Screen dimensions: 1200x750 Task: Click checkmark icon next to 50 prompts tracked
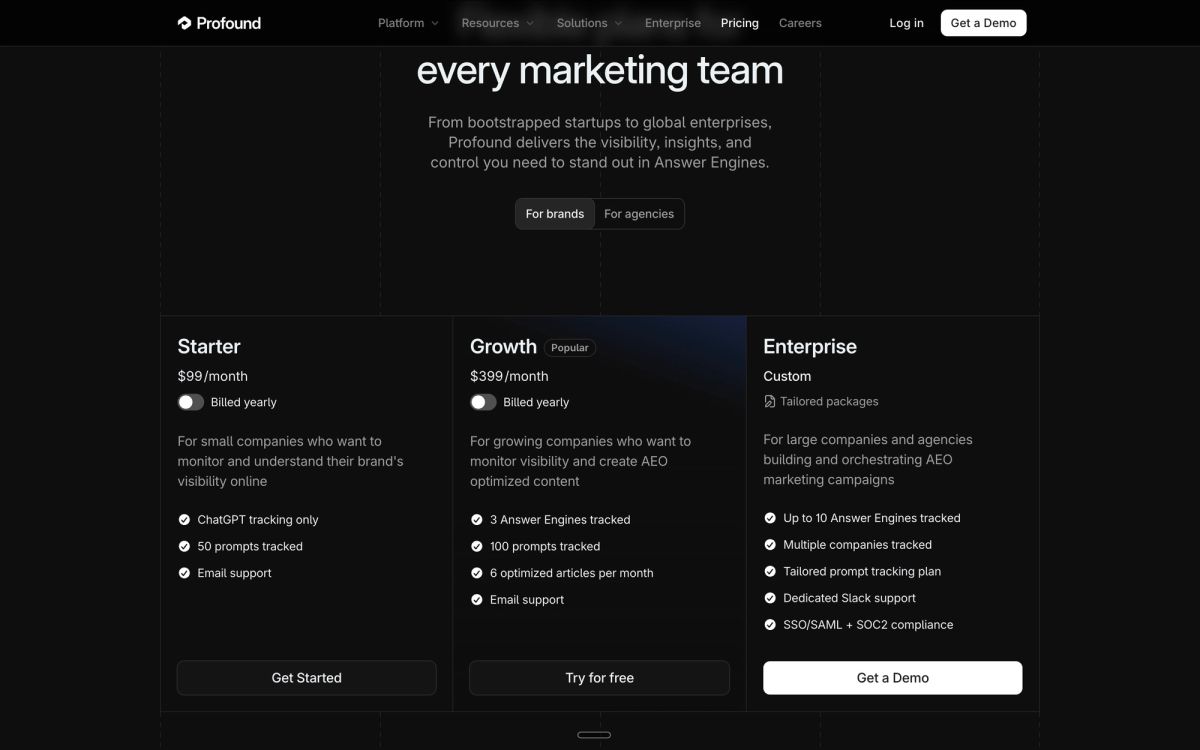pos(184,547)
